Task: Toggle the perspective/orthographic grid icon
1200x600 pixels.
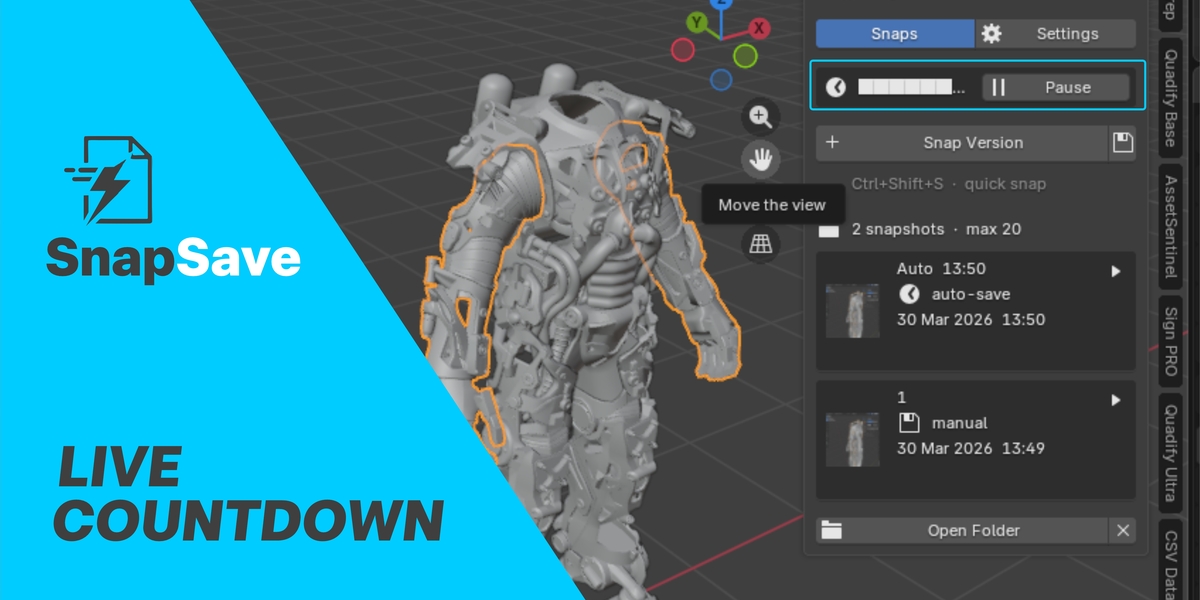Action: (x=761, y=243)
